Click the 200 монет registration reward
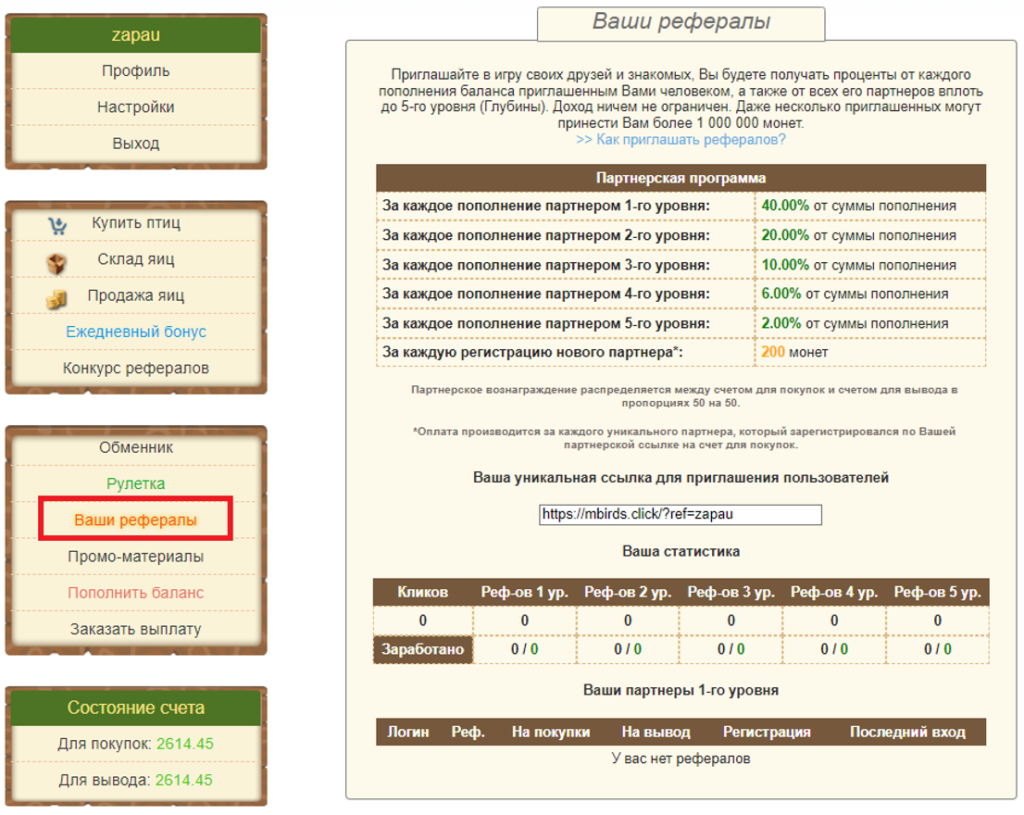This screenshot has width=1024, height=815. pyautogui.click(x=795, y=352)
